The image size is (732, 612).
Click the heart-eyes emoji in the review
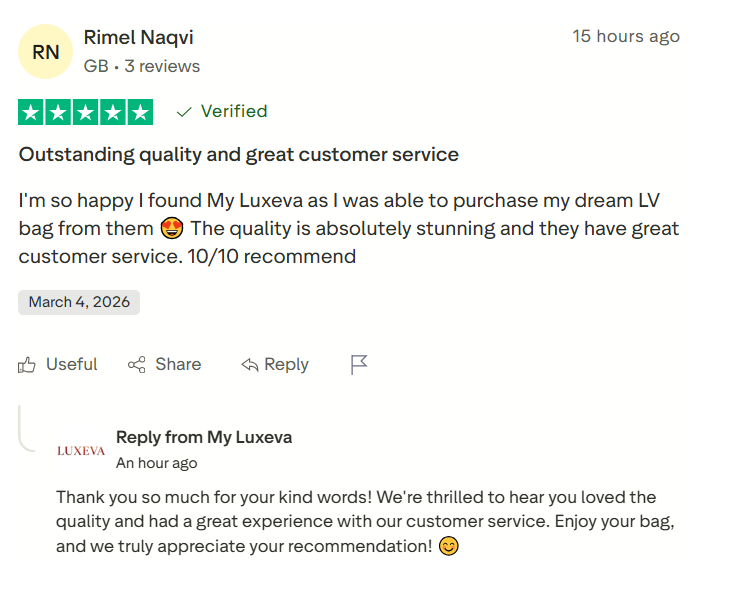(170, 229)
